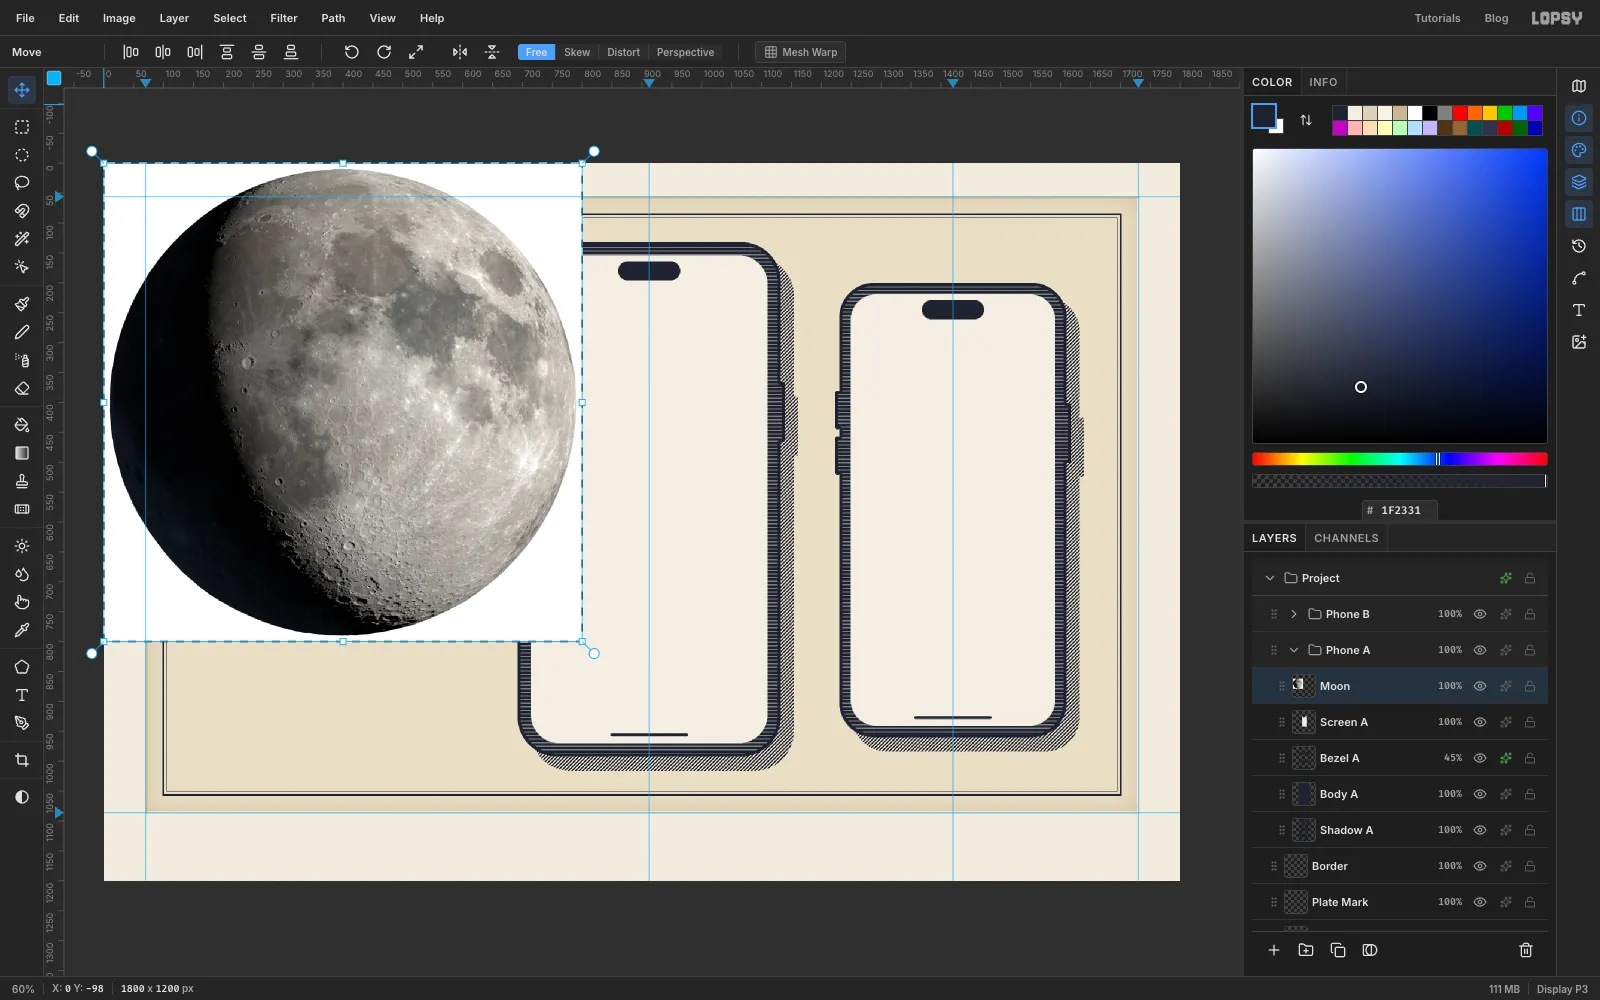
Task: Click the flip horizontal icon
Action: click(x=460, y=52)
